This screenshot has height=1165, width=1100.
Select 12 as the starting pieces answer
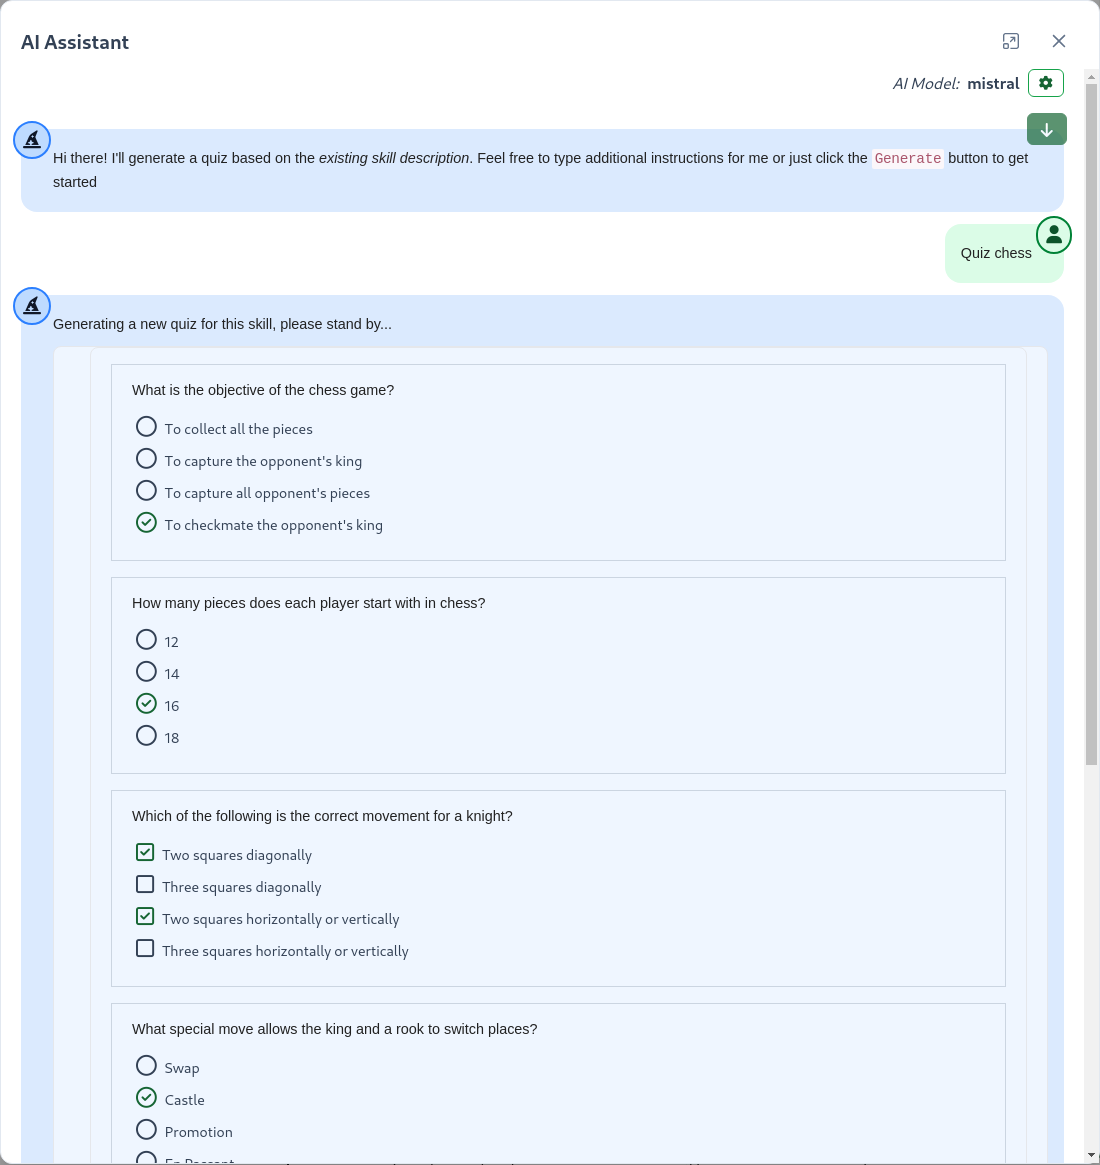point(146,639)
